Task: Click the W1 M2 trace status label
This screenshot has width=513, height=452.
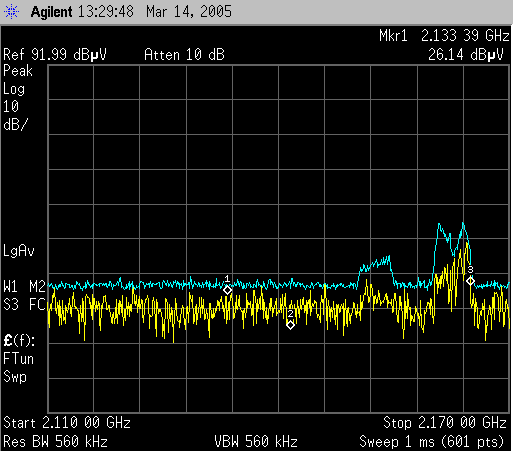Action: pyautogui.click(x=24, y=286)
